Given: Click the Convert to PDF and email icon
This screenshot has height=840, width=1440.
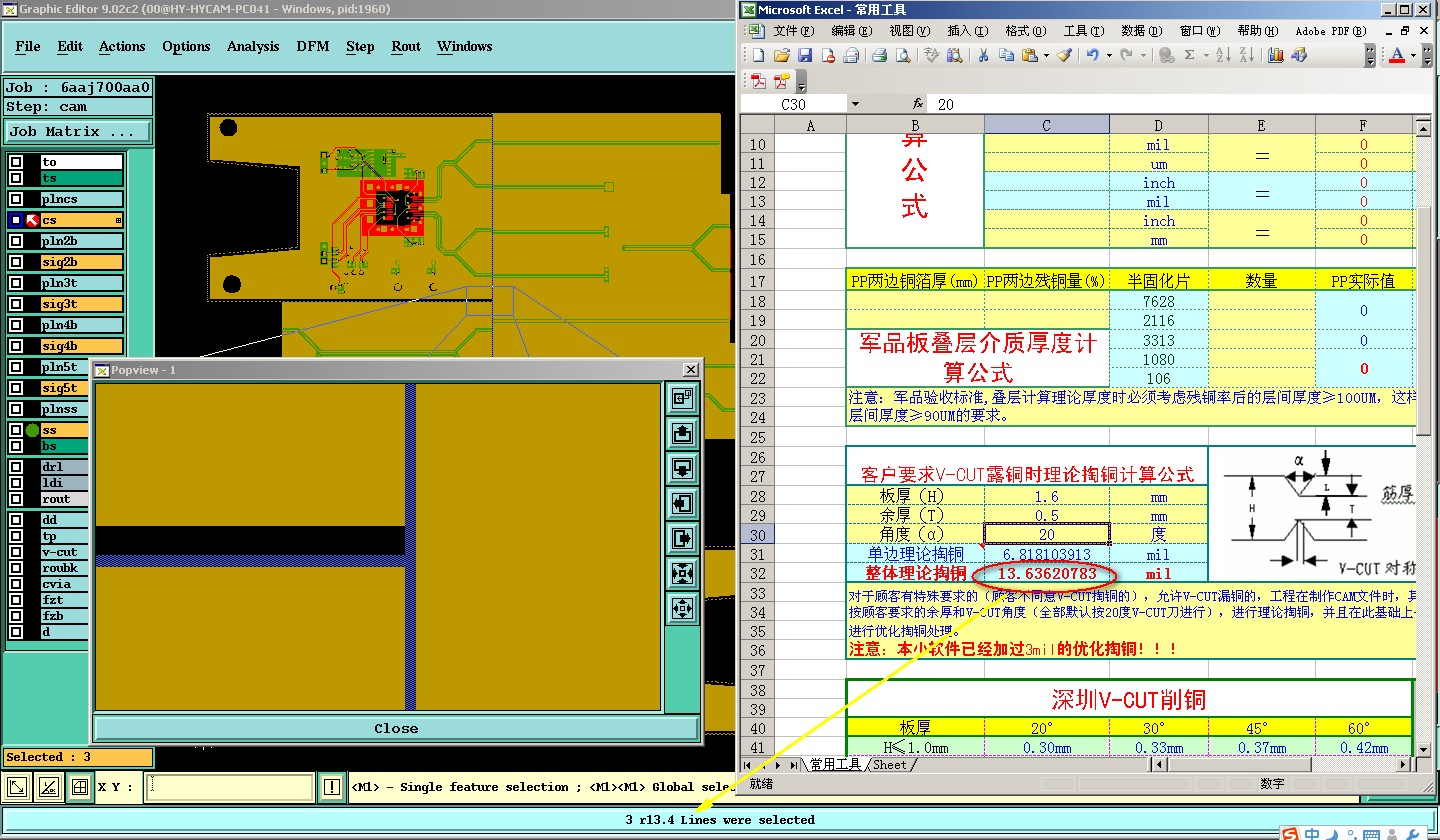Looking at the screenshot, I should coord(781,81).
